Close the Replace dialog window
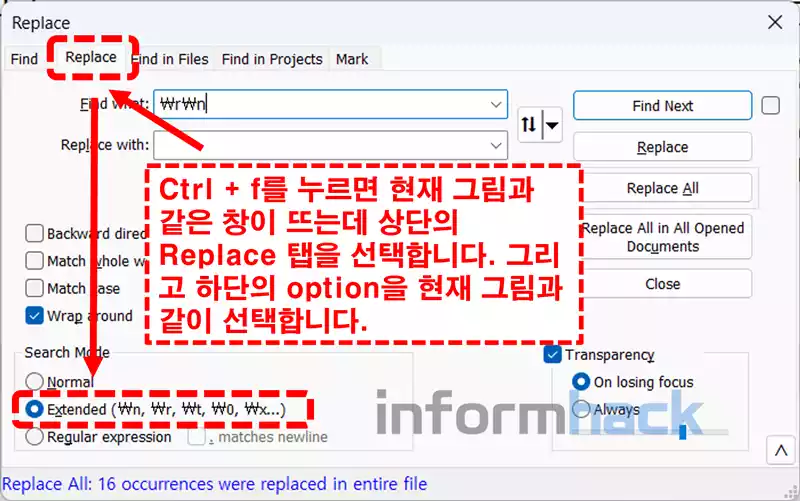This screenshot has width=800, height=501. [x=775, y=22]
